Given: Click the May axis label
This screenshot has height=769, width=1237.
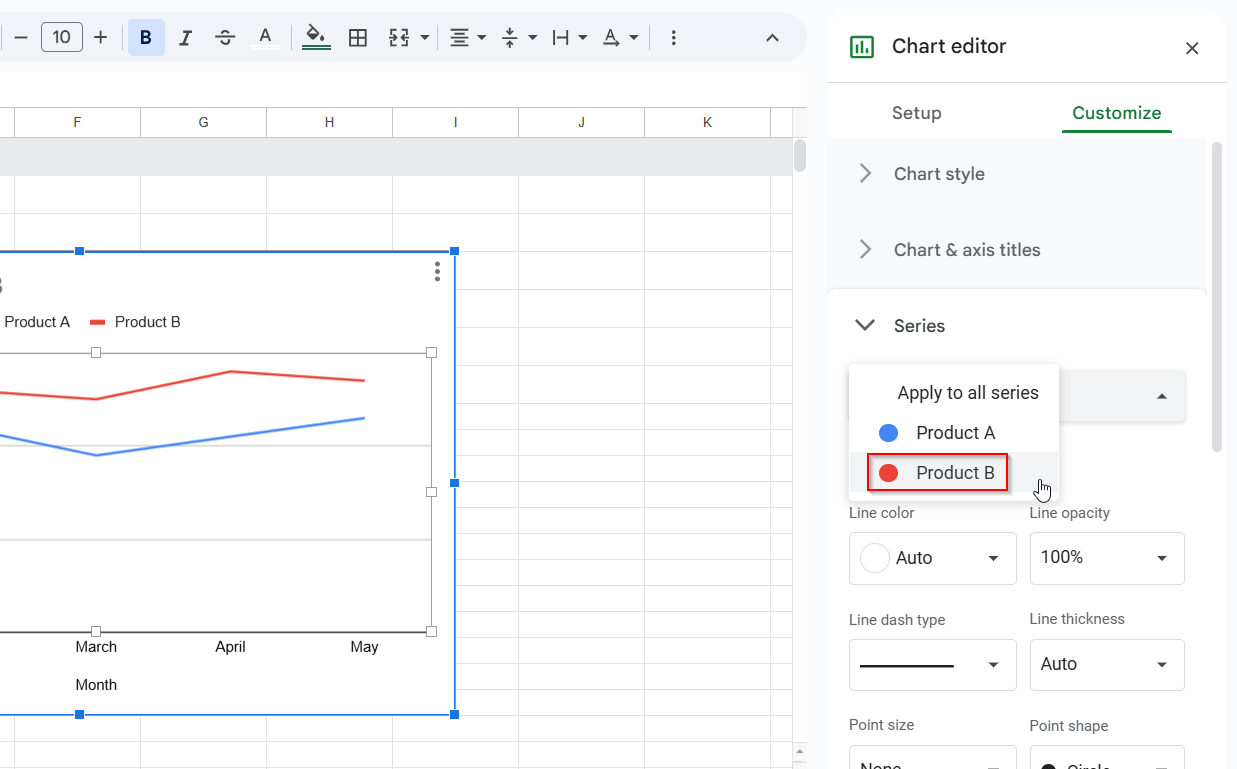Looking at the screenshot, I should (x=364, y=647).
